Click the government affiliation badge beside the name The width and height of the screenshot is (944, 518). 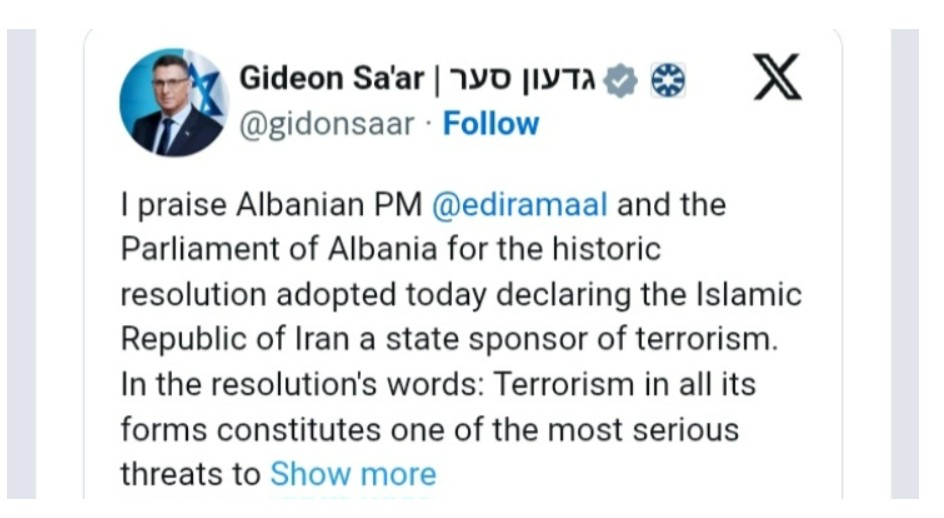667,81
